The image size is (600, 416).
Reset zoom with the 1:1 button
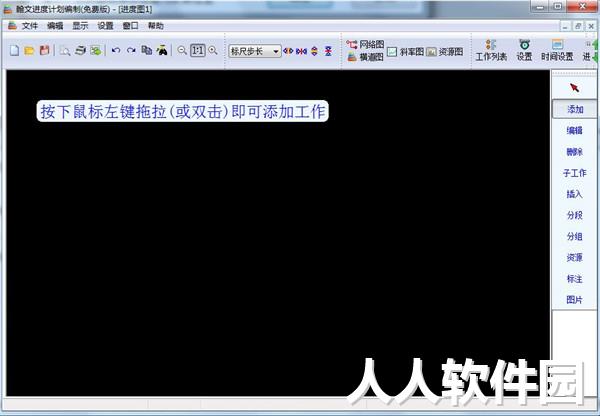[x=198, y=51]
